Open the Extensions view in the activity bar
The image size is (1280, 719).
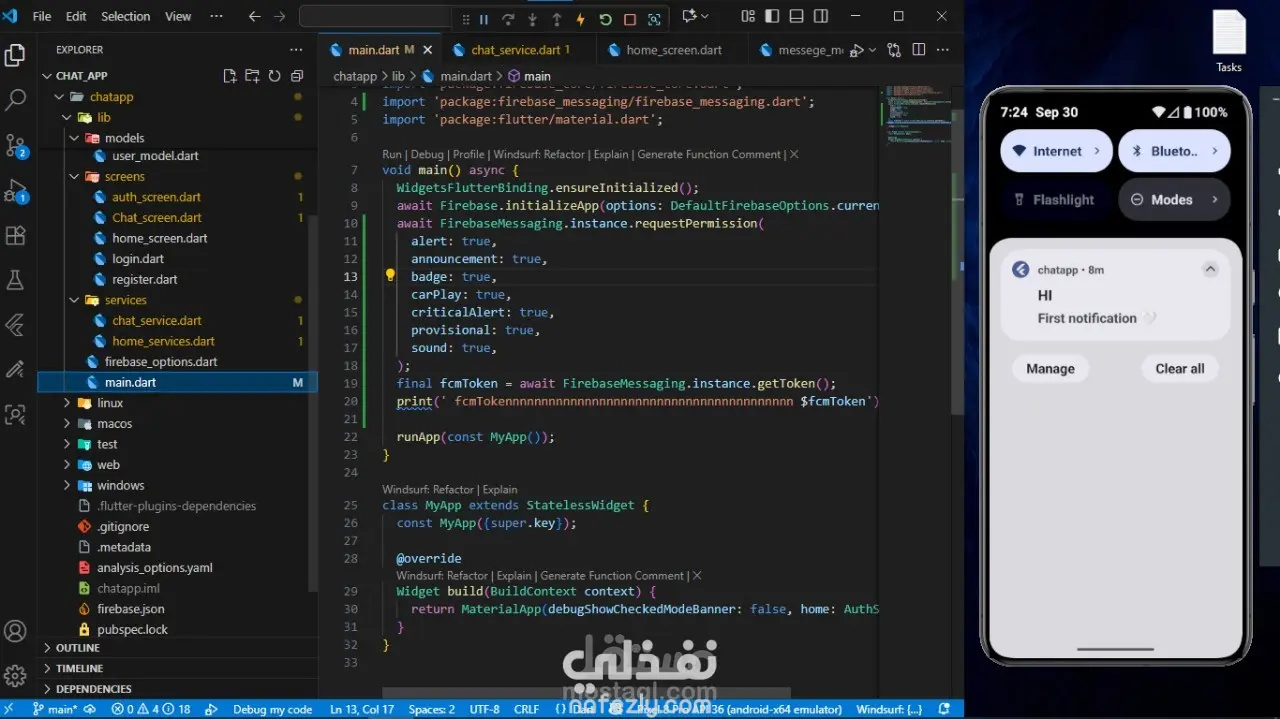(x=15, y=236)
